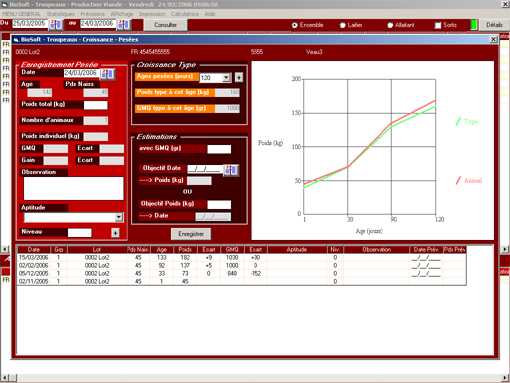
Task: Select the Ensemble radio option
Action: click(x=294, y=25)
